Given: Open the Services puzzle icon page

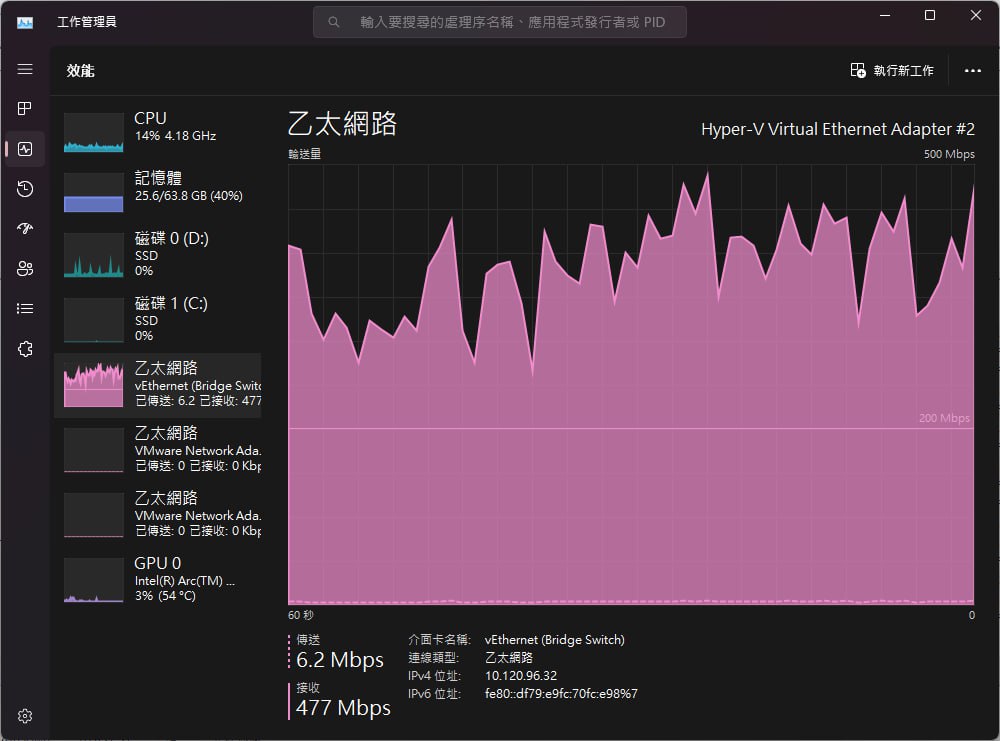Looking at the screenshot, I should click(x=25, y=349).
